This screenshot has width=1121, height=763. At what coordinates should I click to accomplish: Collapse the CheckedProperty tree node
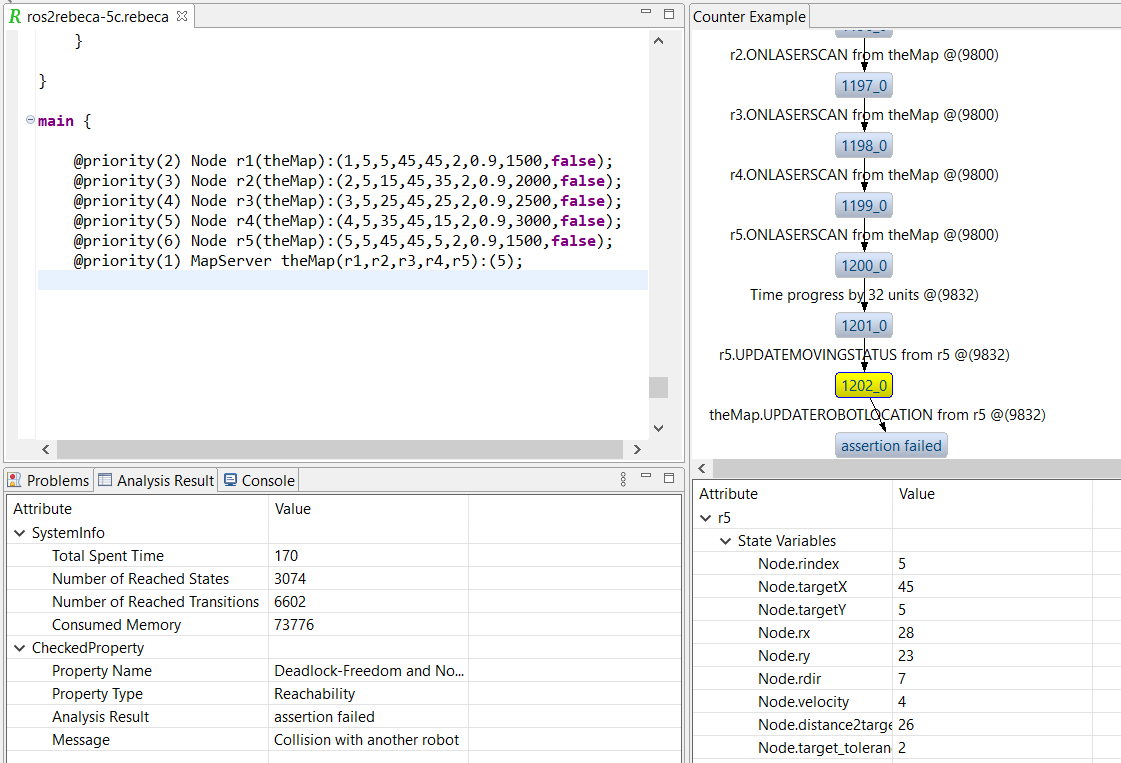tap(19, 648)
